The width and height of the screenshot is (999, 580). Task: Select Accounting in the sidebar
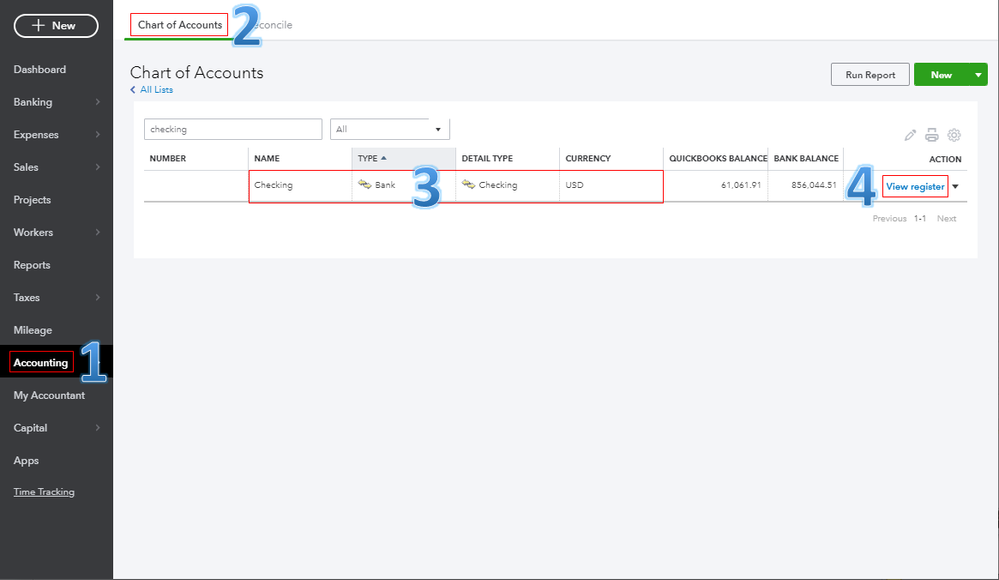pos(41,363)
